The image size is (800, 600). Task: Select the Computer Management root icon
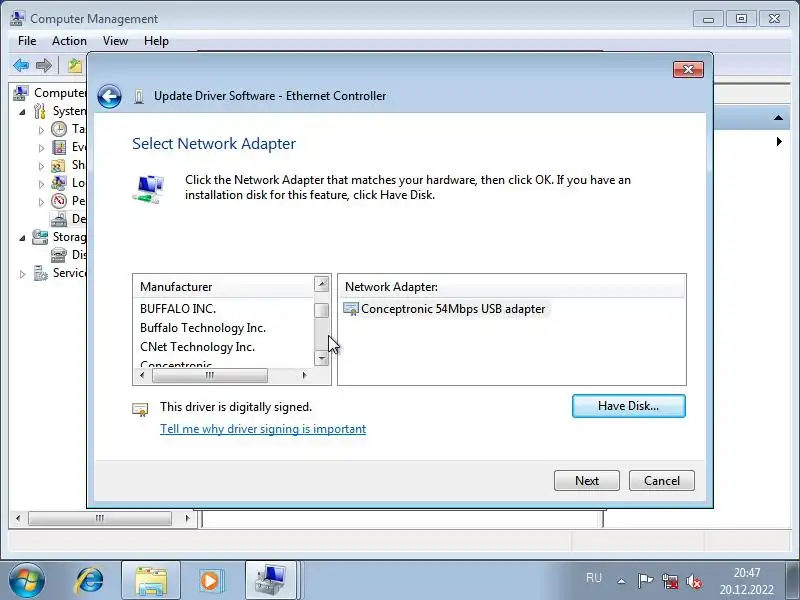pos(20,93)
